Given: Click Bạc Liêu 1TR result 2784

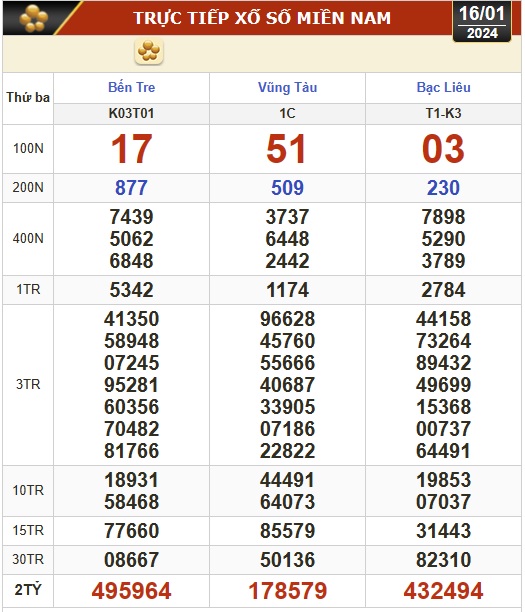Looking at the screenshot, I should (443, 290).
